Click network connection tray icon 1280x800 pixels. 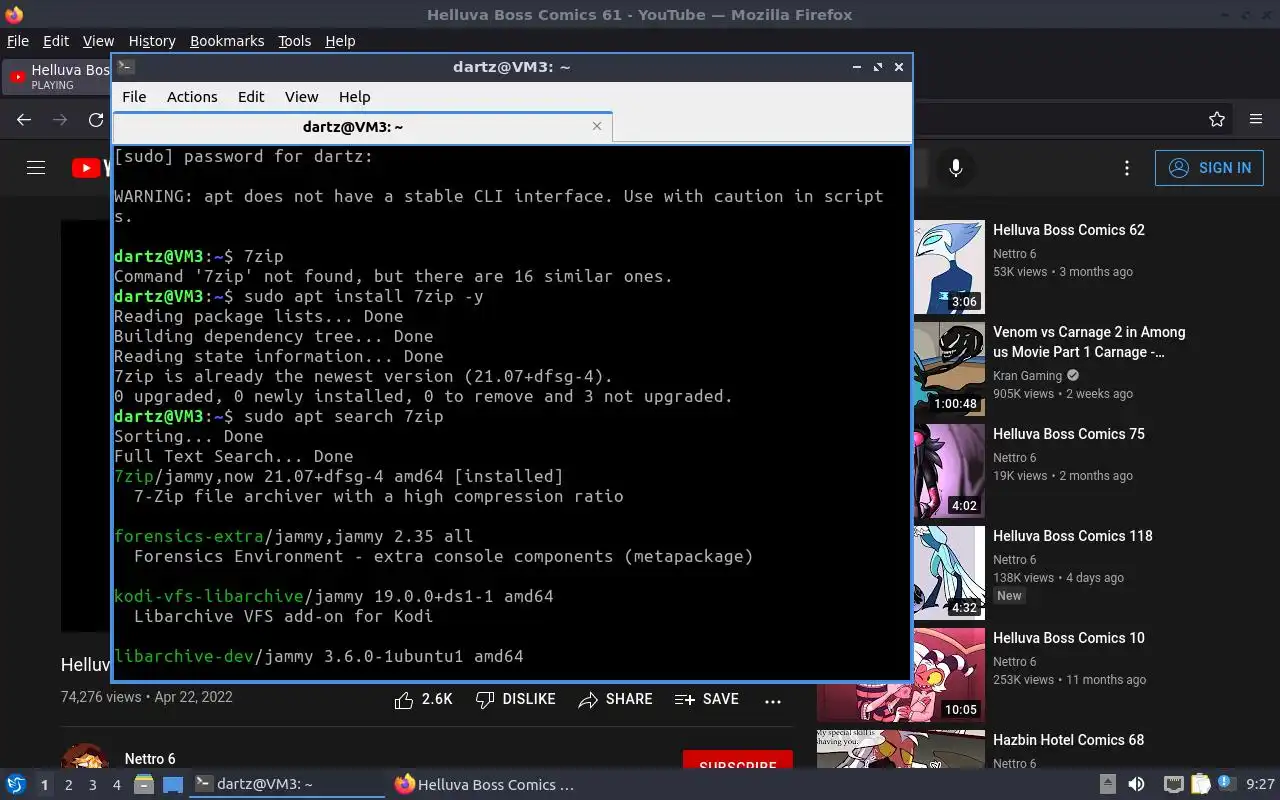coord(1174,785)
